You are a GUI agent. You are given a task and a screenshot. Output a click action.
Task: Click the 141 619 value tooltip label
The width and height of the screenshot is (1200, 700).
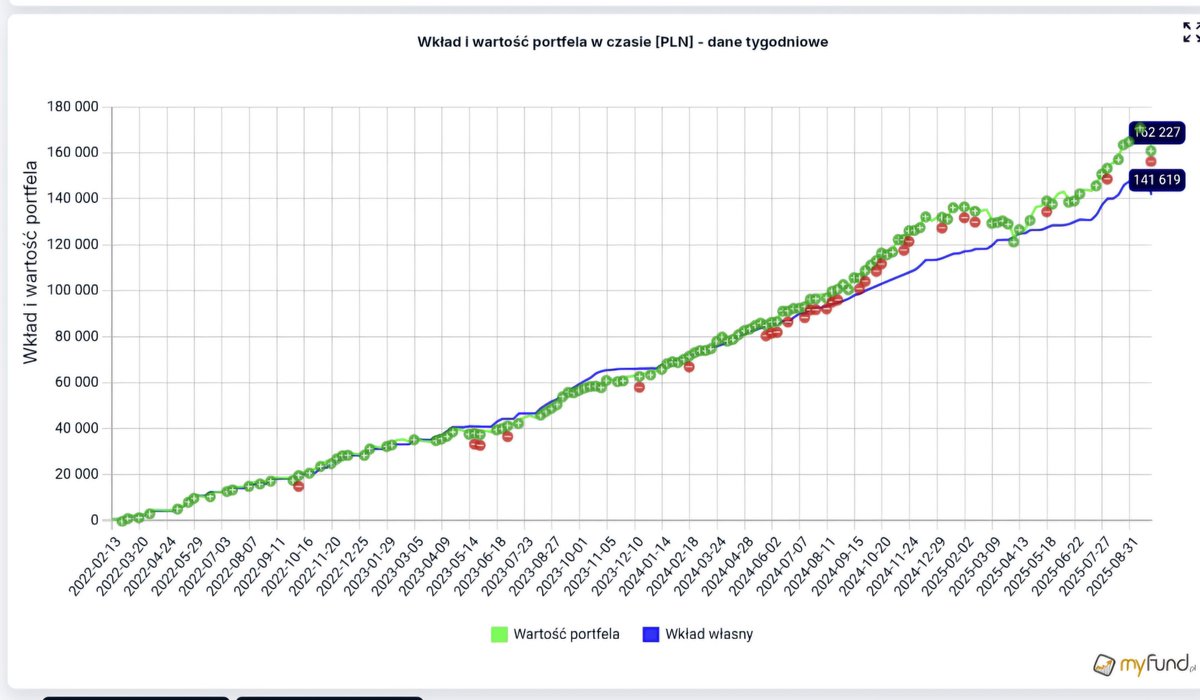pyautogui.click(x=1158, y=180)
